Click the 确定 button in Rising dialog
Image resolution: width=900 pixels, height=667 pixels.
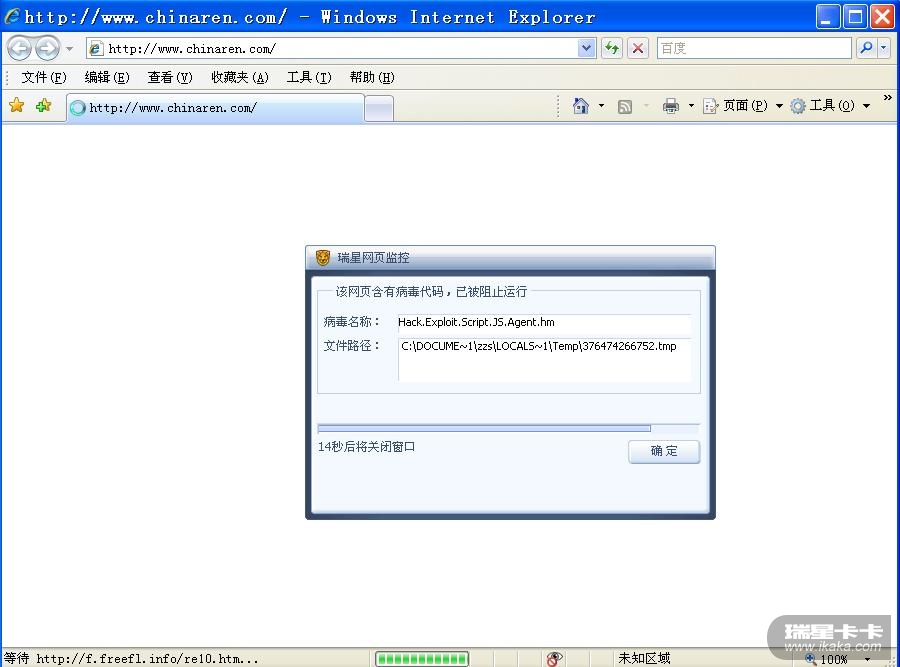(x=664, y=451)
